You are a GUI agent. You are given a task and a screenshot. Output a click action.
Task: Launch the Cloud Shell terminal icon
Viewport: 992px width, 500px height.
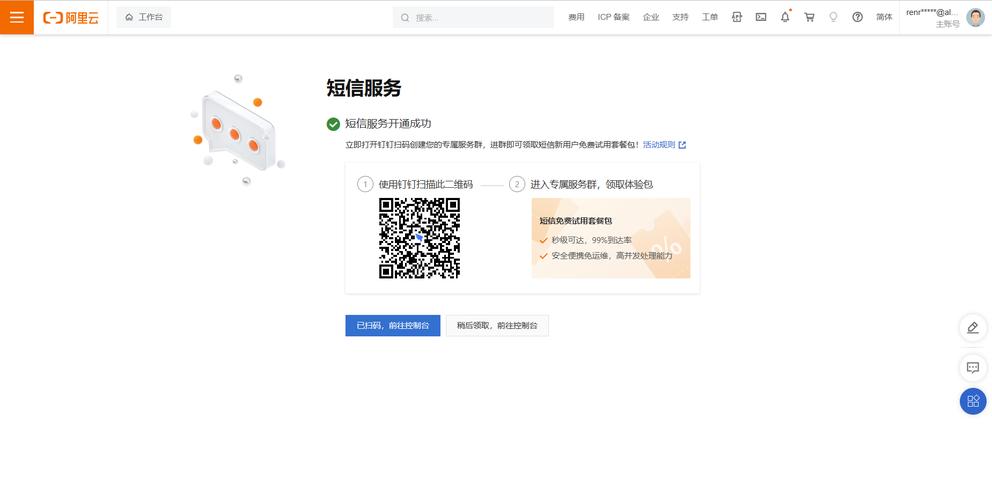760,17
